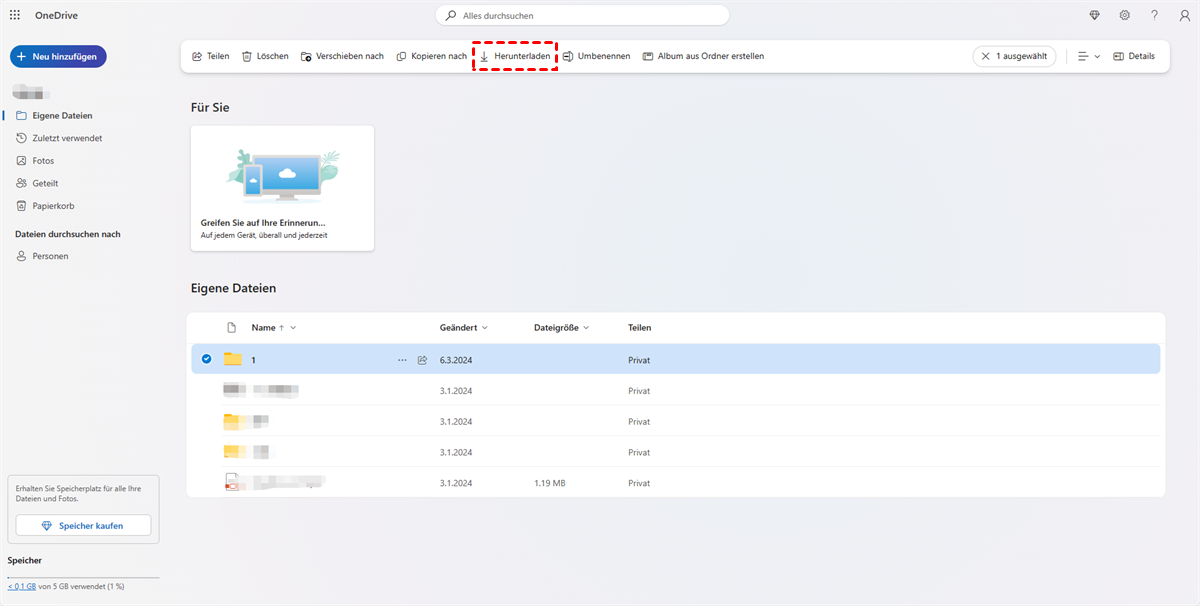Click Album aus Ordner erstellen

703,57
